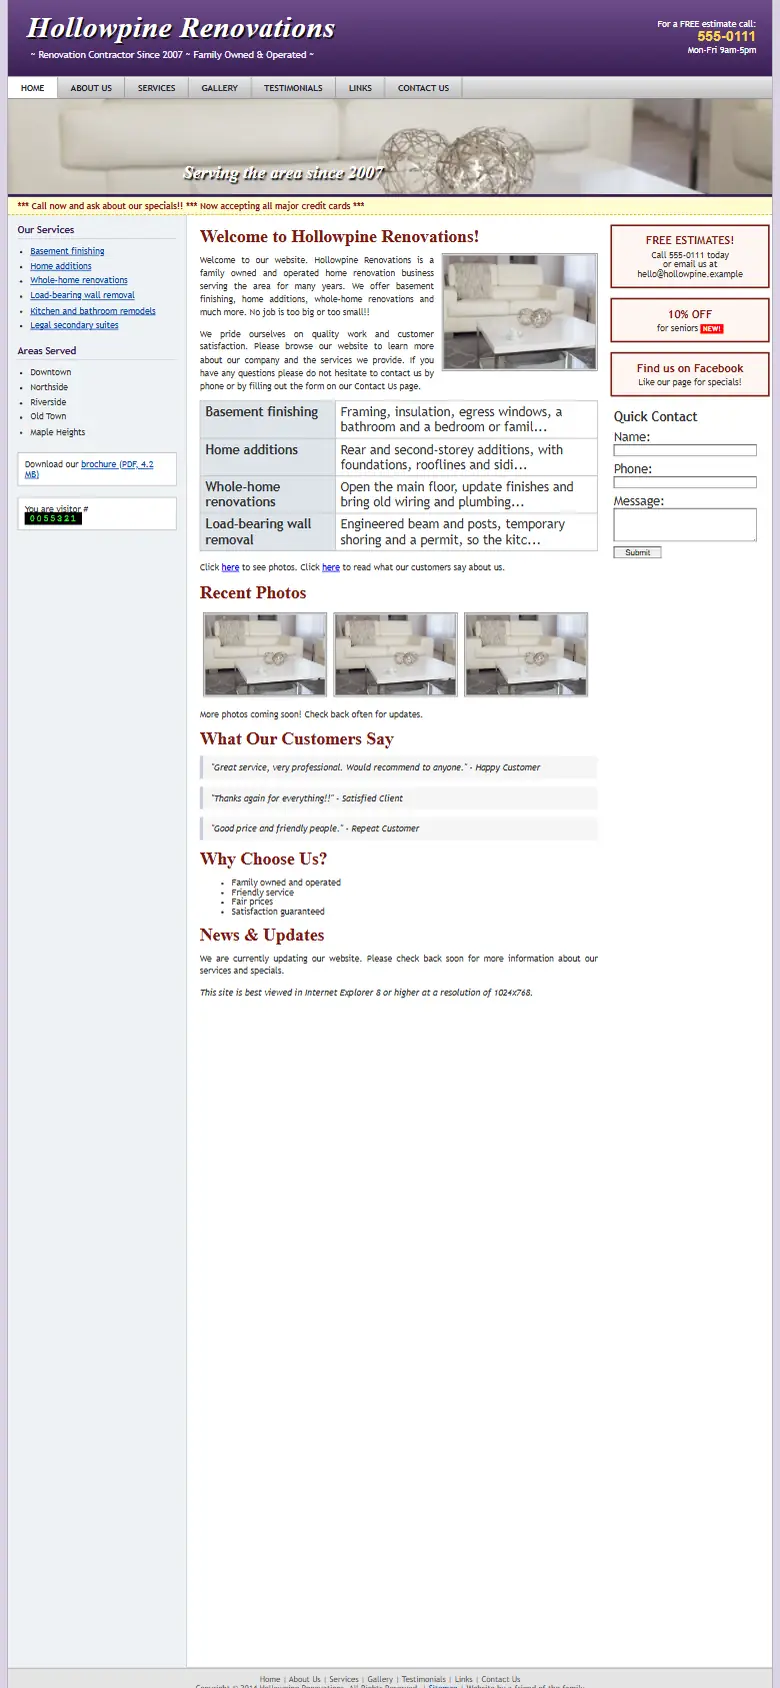This screenshot has width=780, height=1688.
Task: Open the footer Contact Us link
Action: point(501,1679)
